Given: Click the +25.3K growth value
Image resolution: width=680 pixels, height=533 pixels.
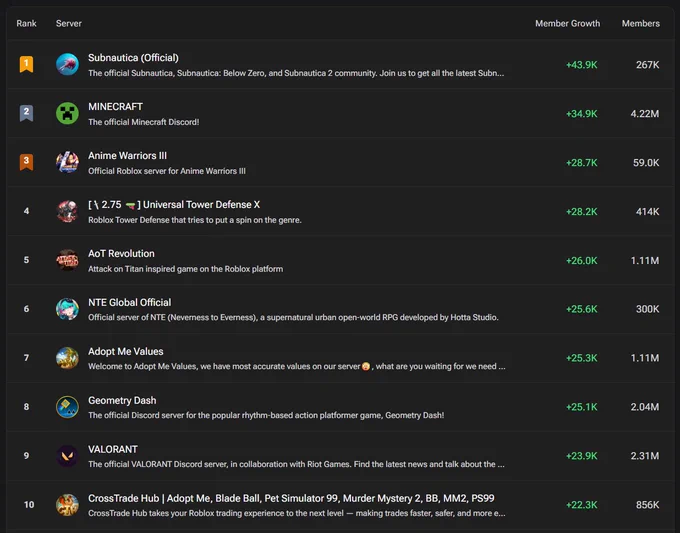Looking at the screenshot, I should point(582,358).
